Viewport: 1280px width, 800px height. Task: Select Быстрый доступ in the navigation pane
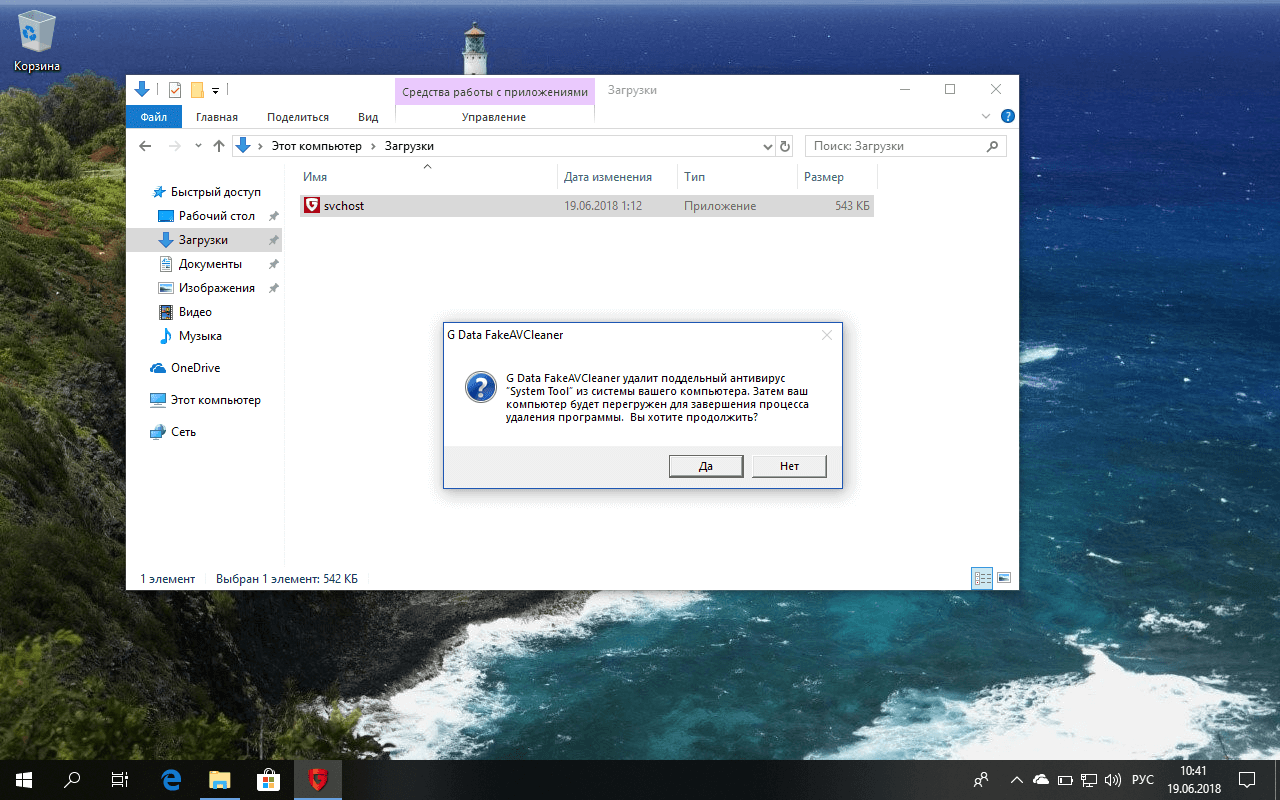pyautogui.click(x=215, y=192)
